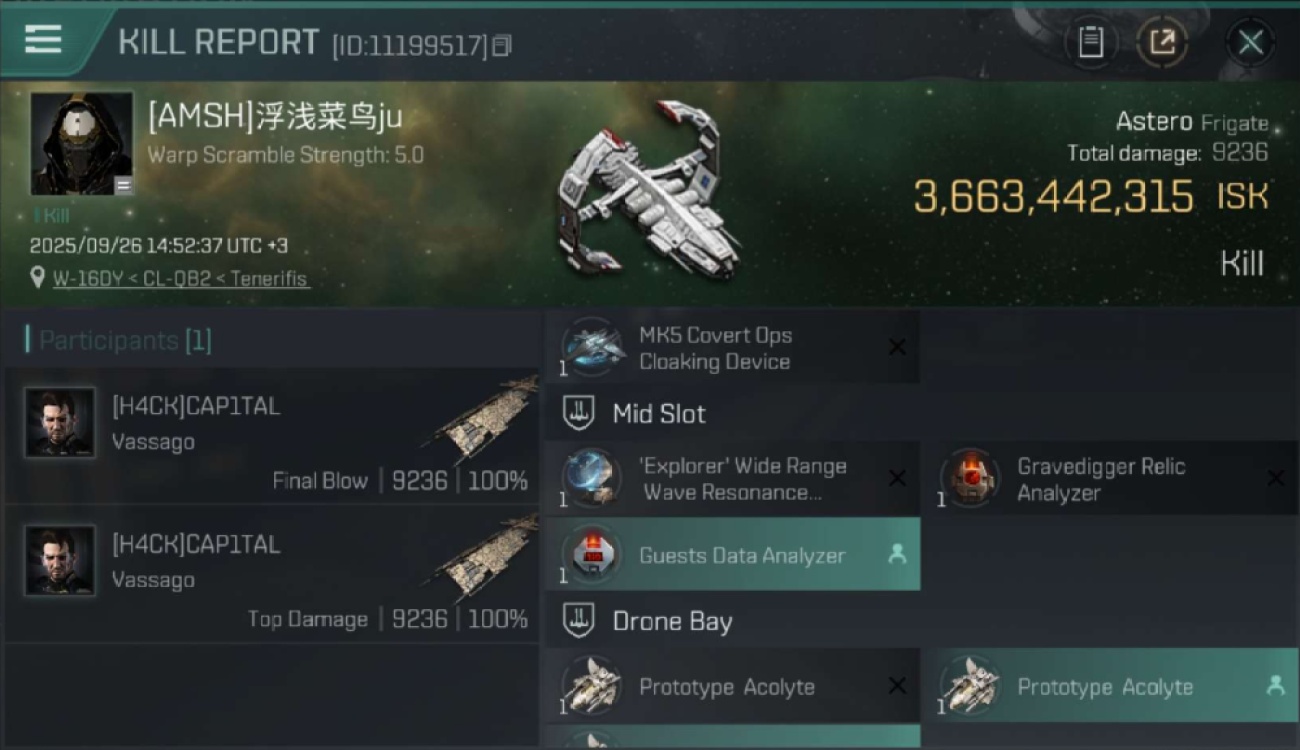Viewport: 1300px width, 750px height.
Task: Select the Astero ship image
Action: coord(649,189)
